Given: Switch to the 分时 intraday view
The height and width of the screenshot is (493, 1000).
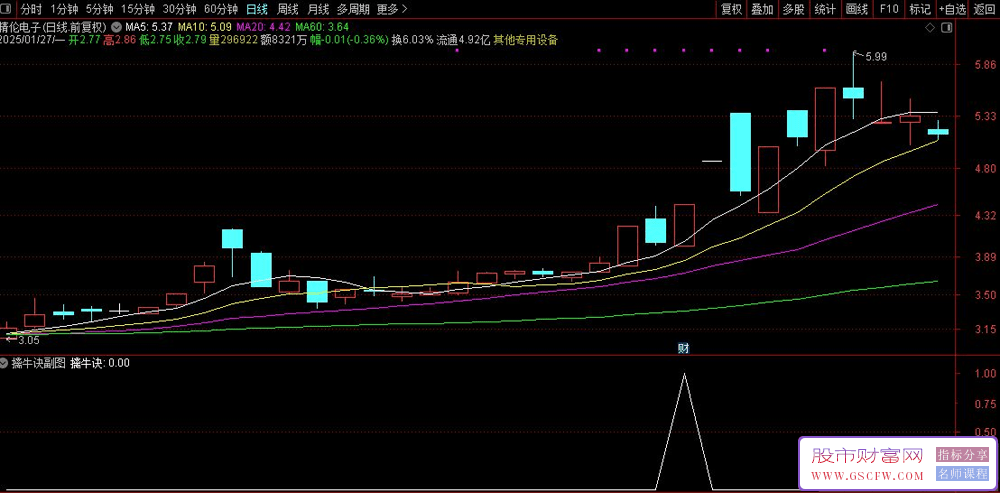Looking at the screenshot, I should [x=30, y=9].
